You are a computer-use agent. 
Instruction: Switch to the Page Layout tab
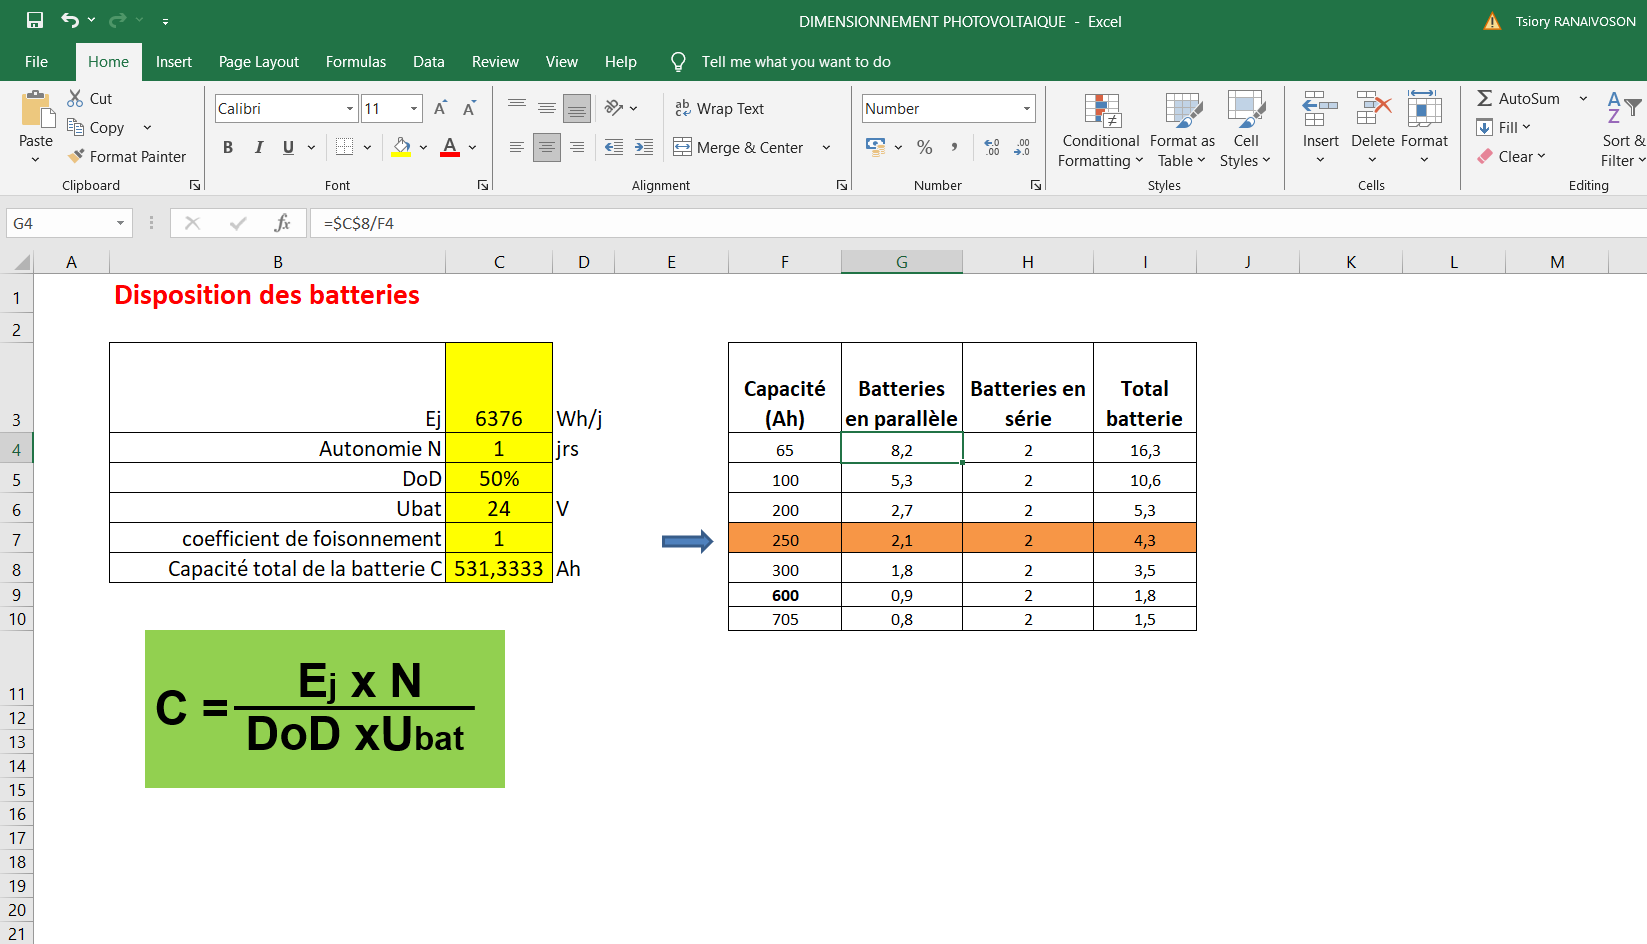(259, 62)
